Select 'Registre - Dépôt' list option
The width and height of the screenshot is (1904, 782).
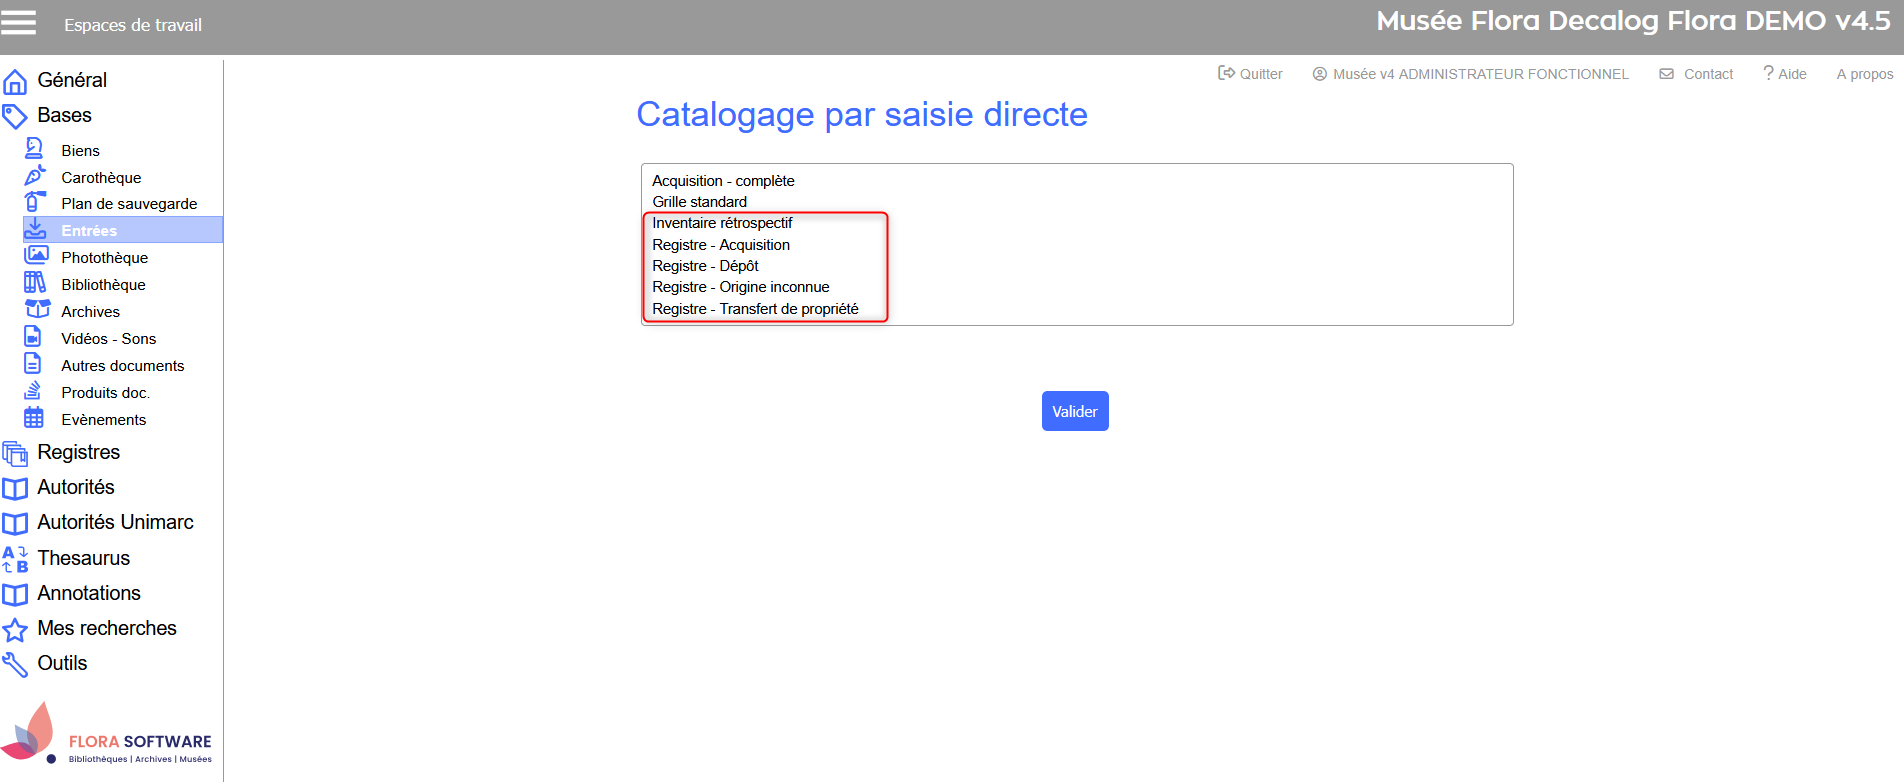coord(705,266)
